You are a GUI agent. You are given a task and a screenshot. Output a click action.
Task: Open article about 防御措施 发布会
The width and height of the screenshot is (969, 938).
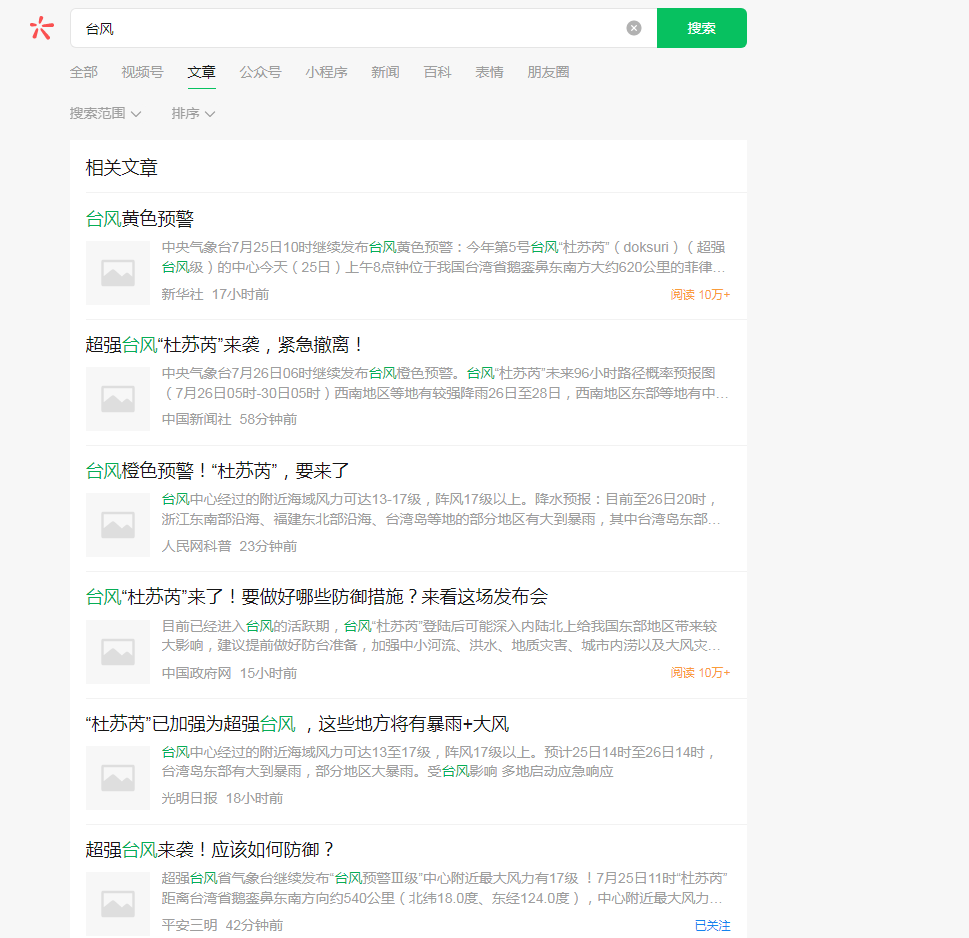[x=316, y=597]
